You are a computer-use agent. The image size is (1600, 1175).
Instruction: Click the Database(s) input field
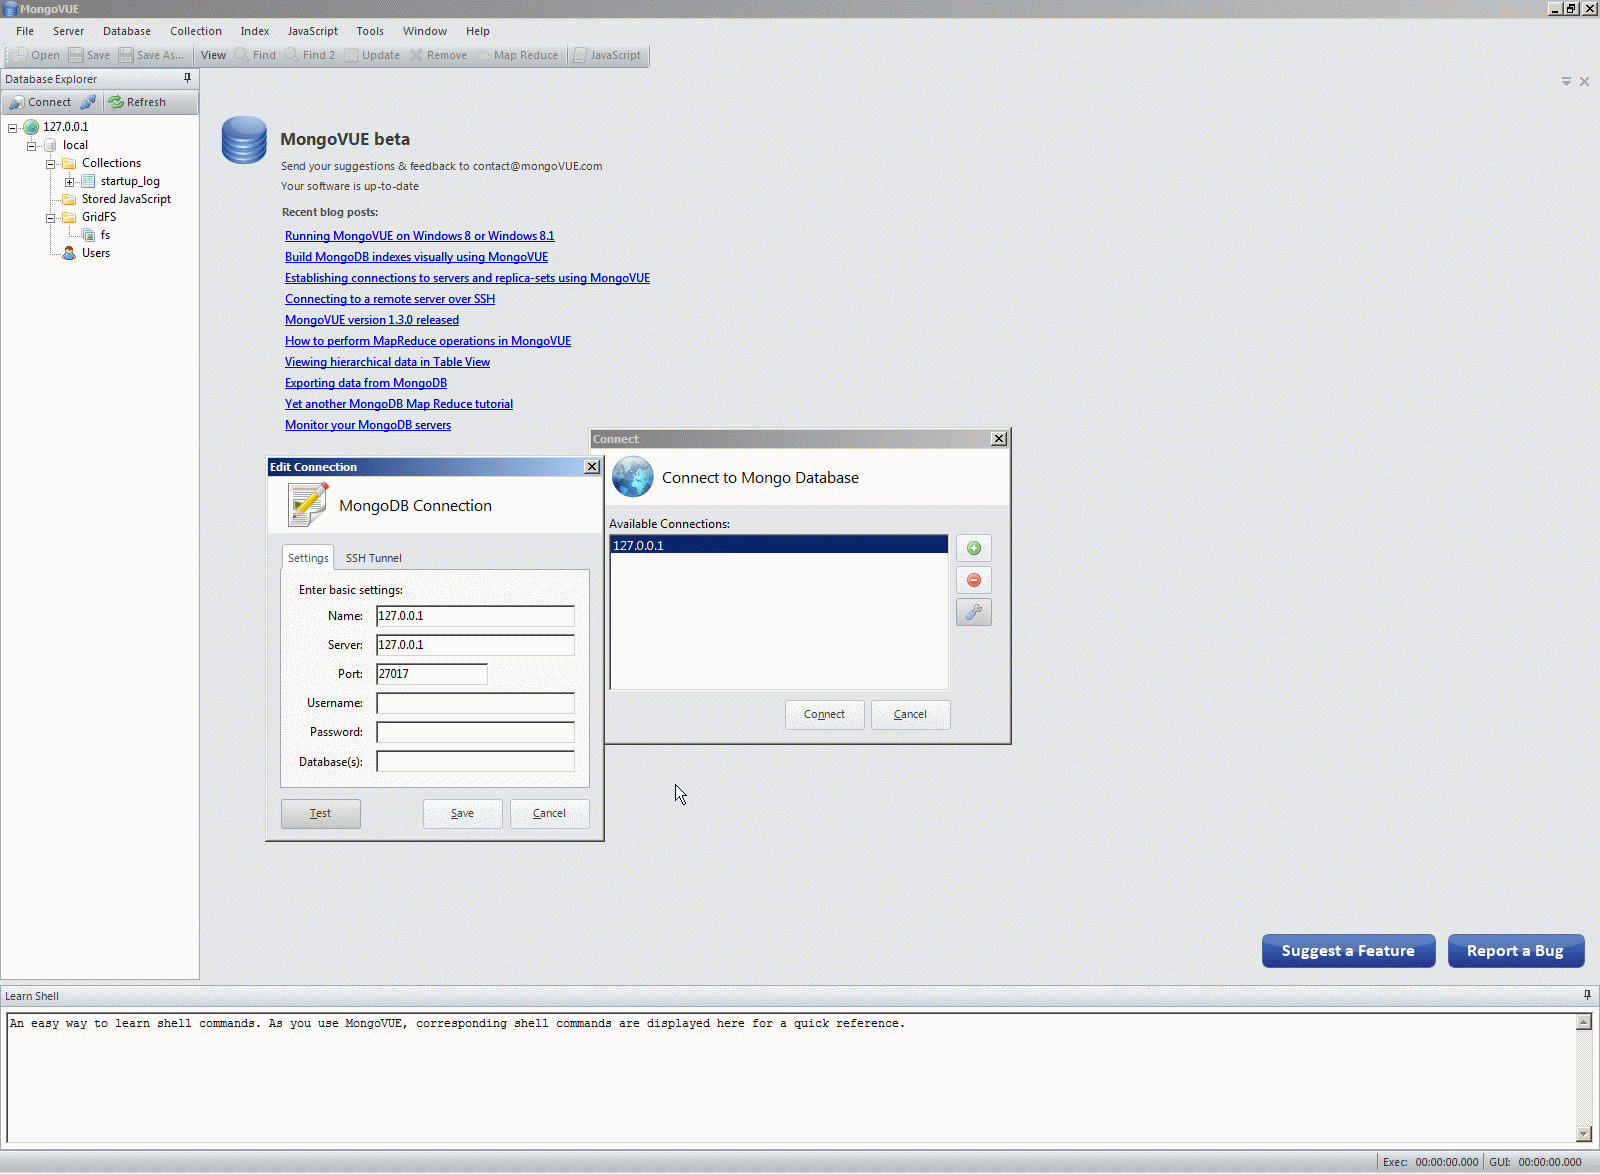[476, 762]
